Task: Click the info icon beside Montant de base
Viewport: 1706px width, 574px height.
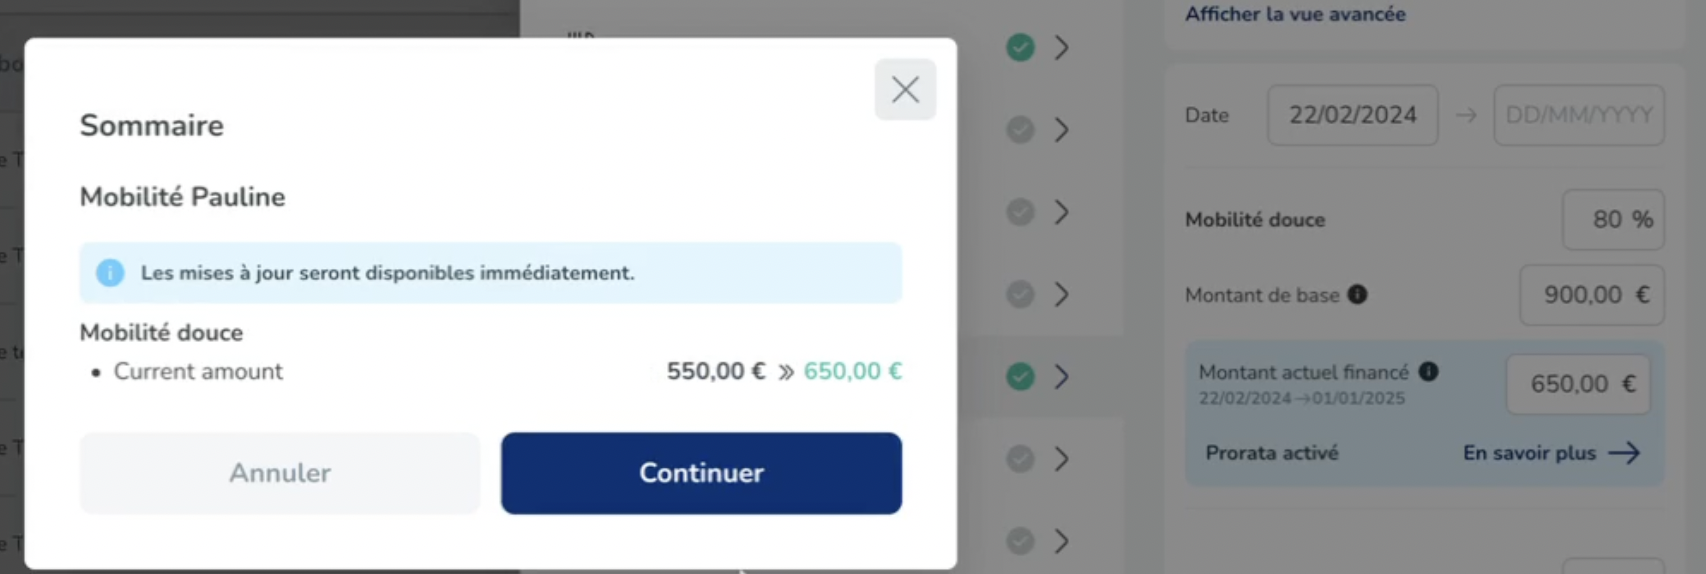Action: pyautogui.click(x=1357, y=294)
